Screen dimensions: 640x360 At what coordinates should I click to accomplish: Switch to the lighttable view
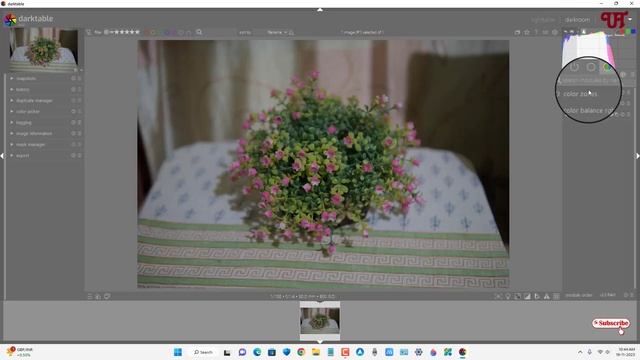[543, 20]
